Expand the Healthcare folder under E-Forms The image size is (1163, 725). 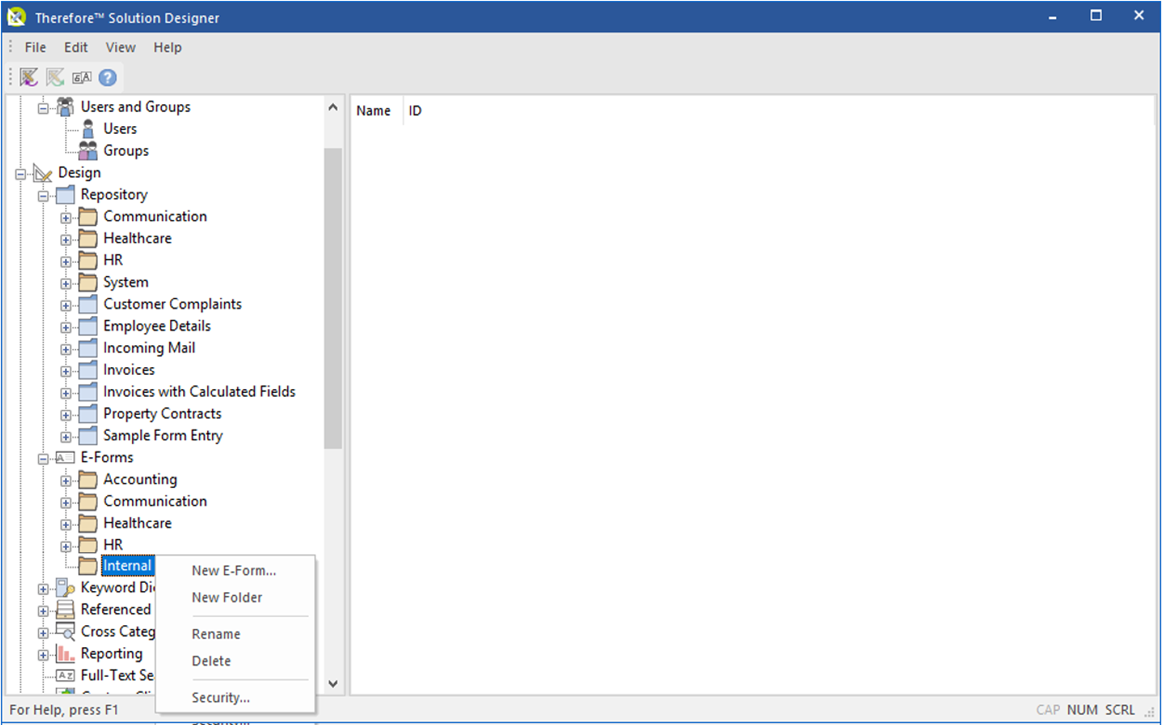pos(64,523)
